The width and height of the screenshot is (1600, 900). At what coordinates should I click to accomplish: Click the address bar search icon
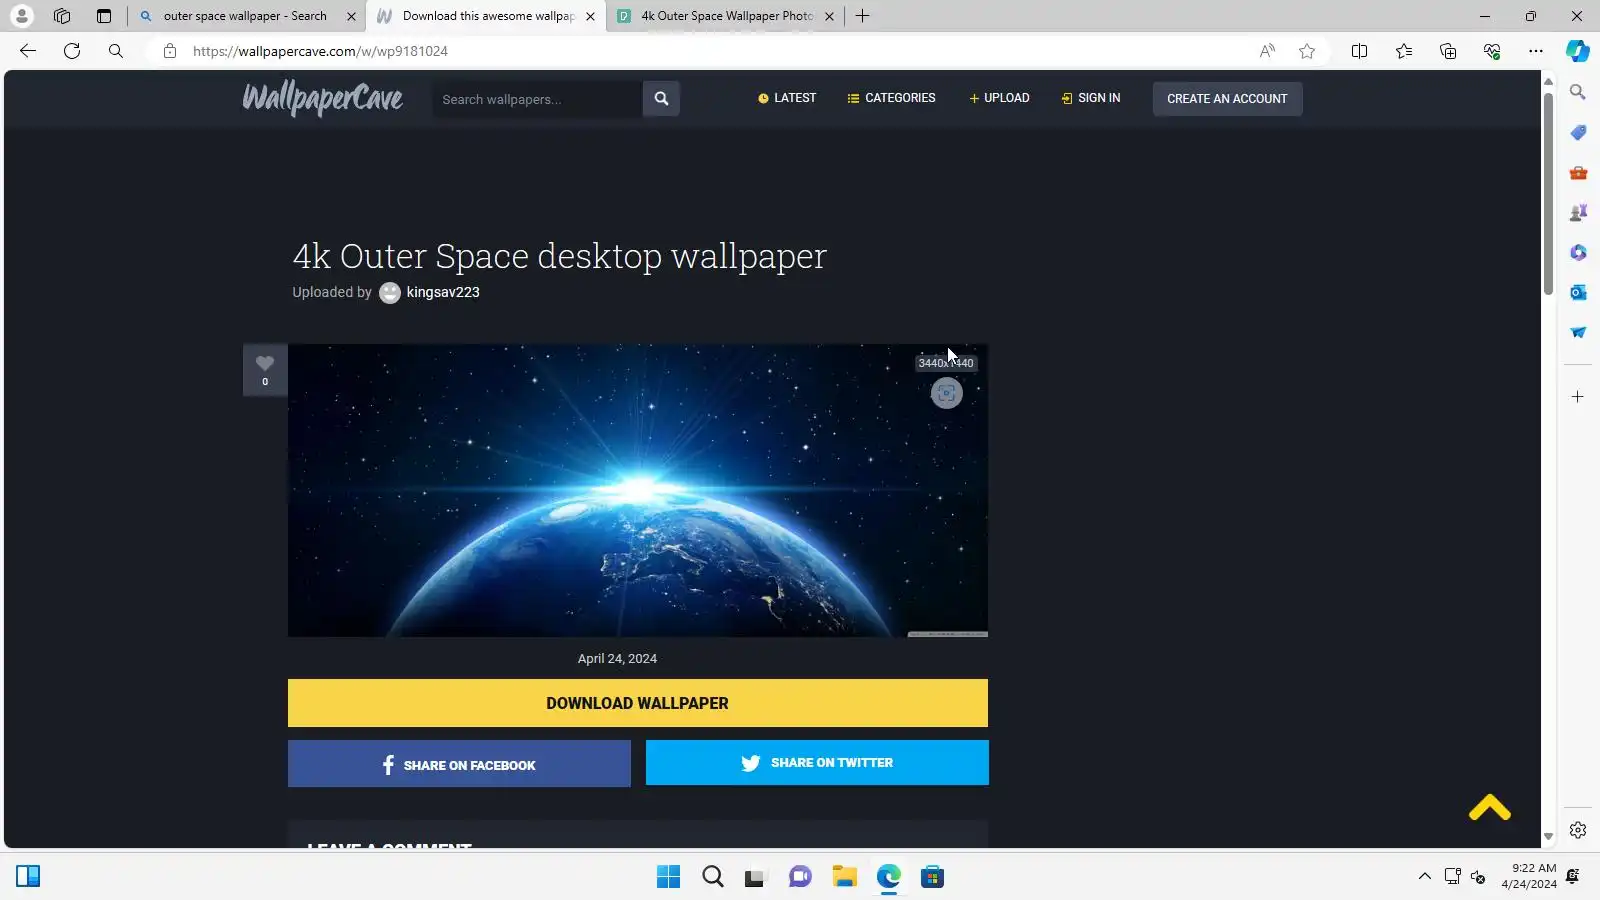pos(116,51)
